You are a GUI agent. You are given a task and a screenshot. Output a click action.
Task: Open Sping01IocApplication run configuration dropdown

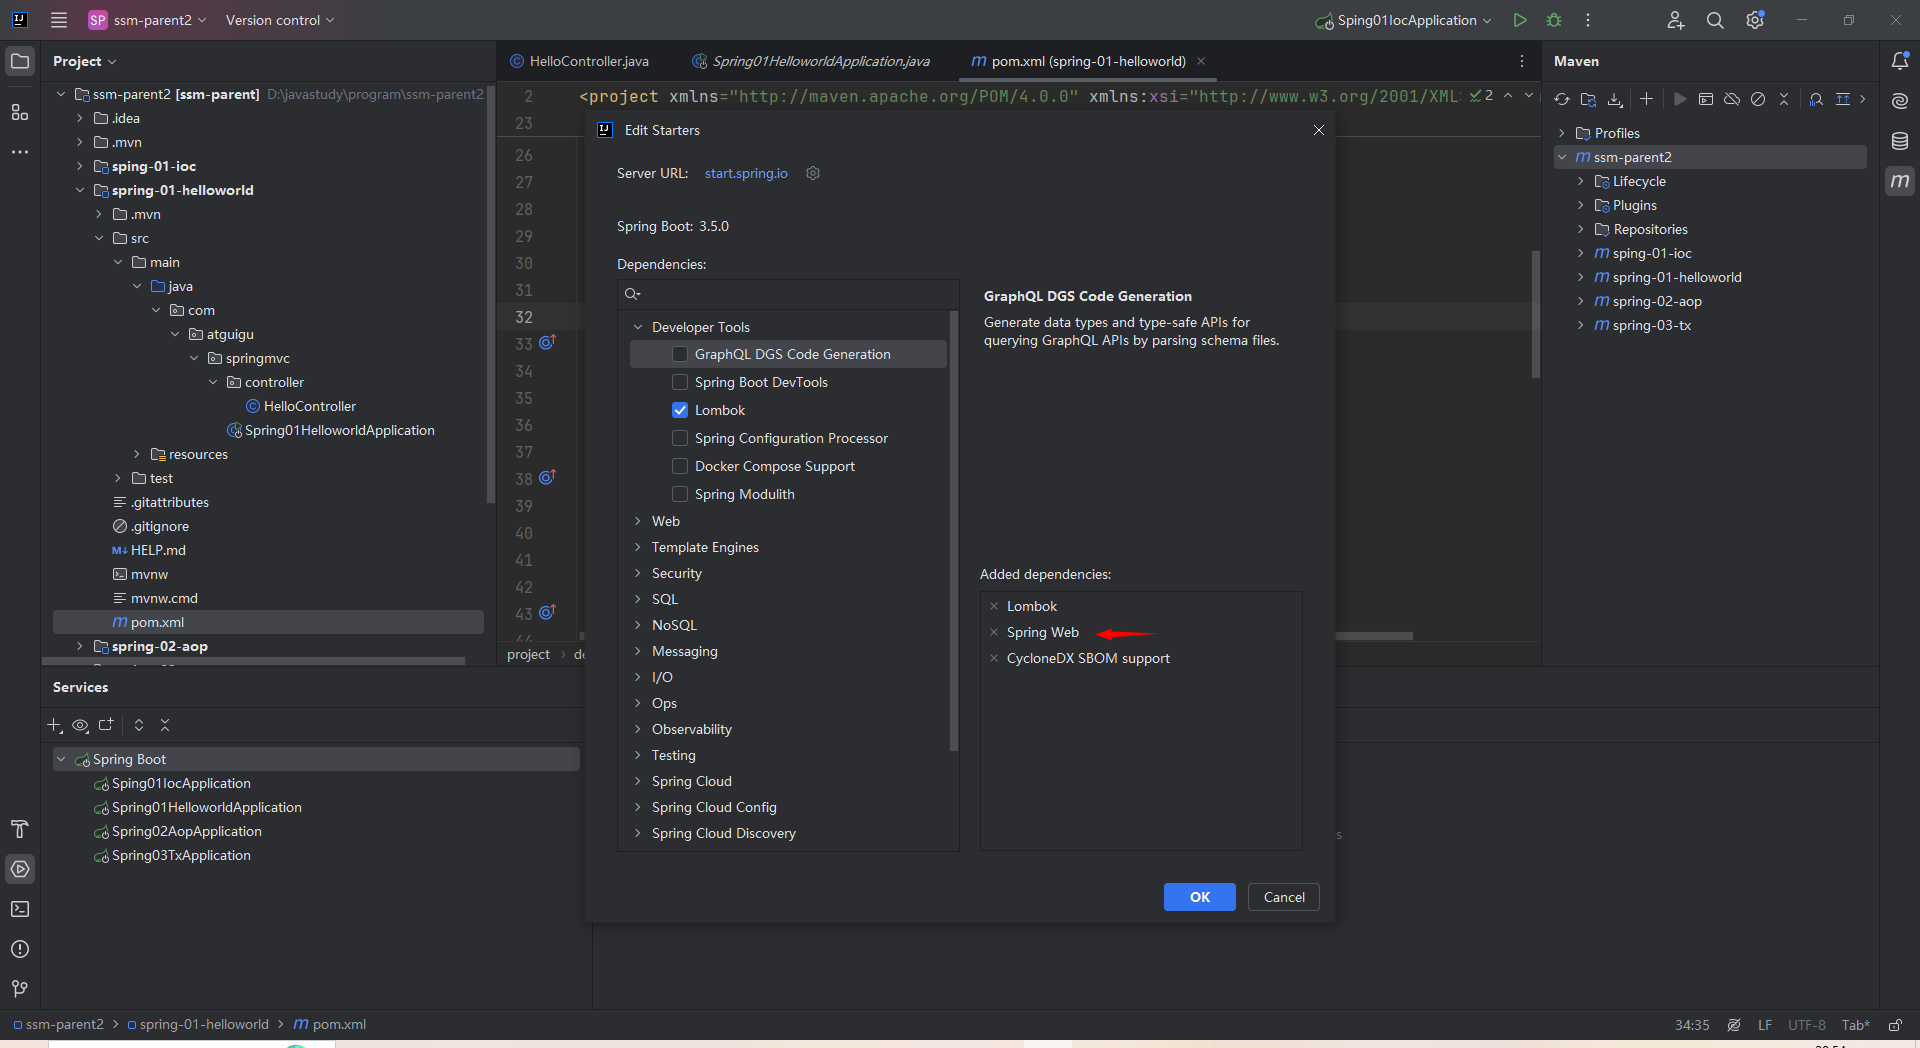(1403, 20)
